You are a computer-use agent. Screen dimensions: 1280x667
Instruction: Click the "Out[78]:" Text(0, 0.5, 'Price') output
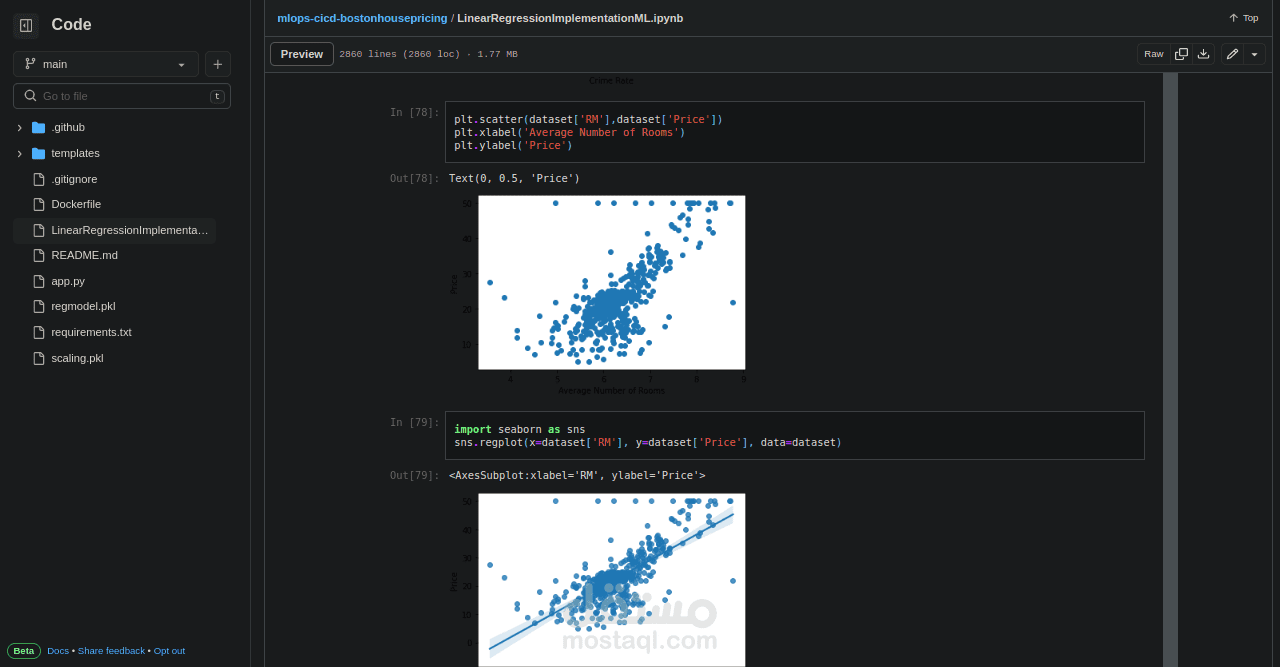[514, 179]
